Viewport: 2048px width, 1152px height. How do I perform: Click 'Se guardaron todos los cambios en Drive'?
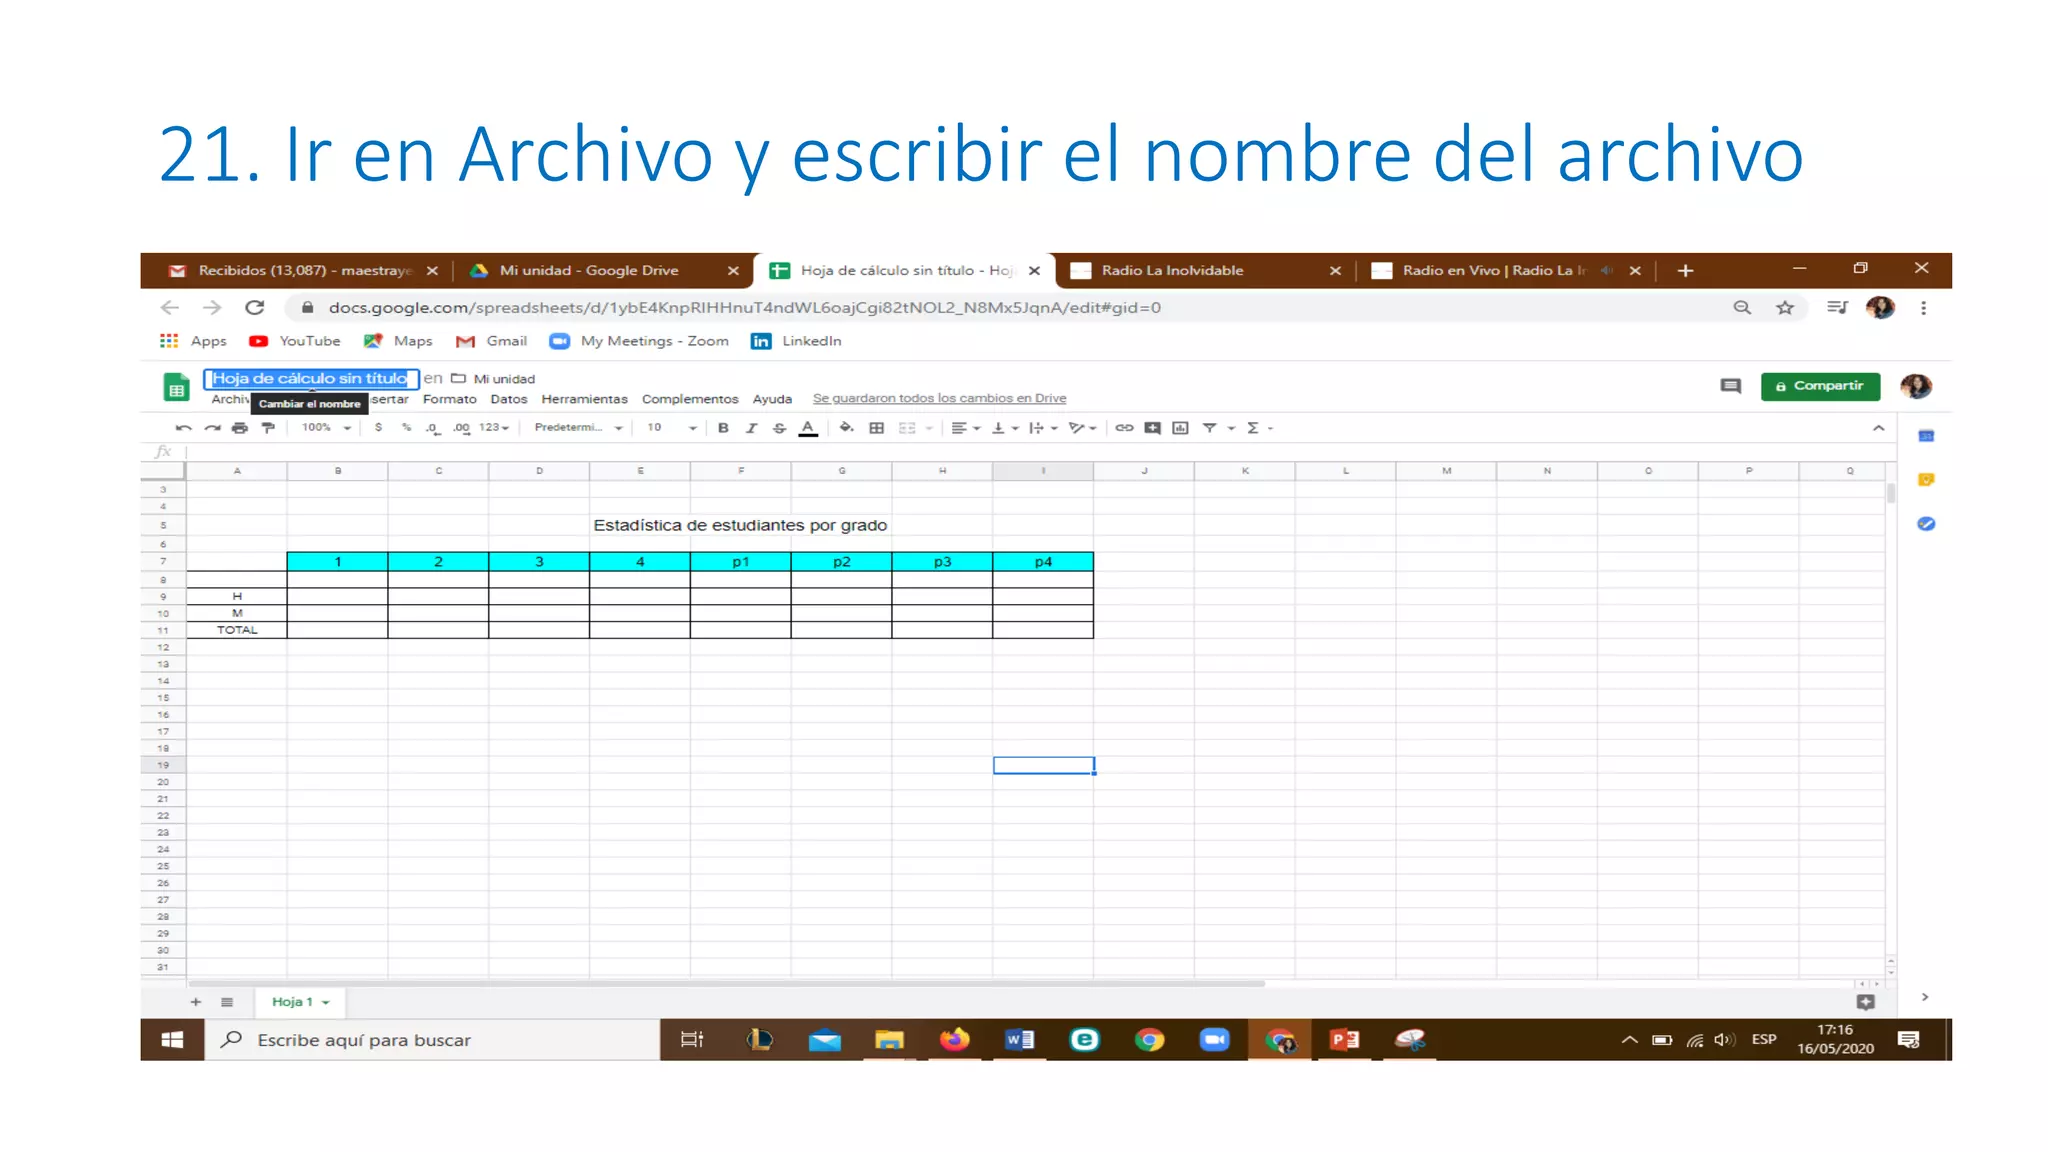click(x=939, y=398)
